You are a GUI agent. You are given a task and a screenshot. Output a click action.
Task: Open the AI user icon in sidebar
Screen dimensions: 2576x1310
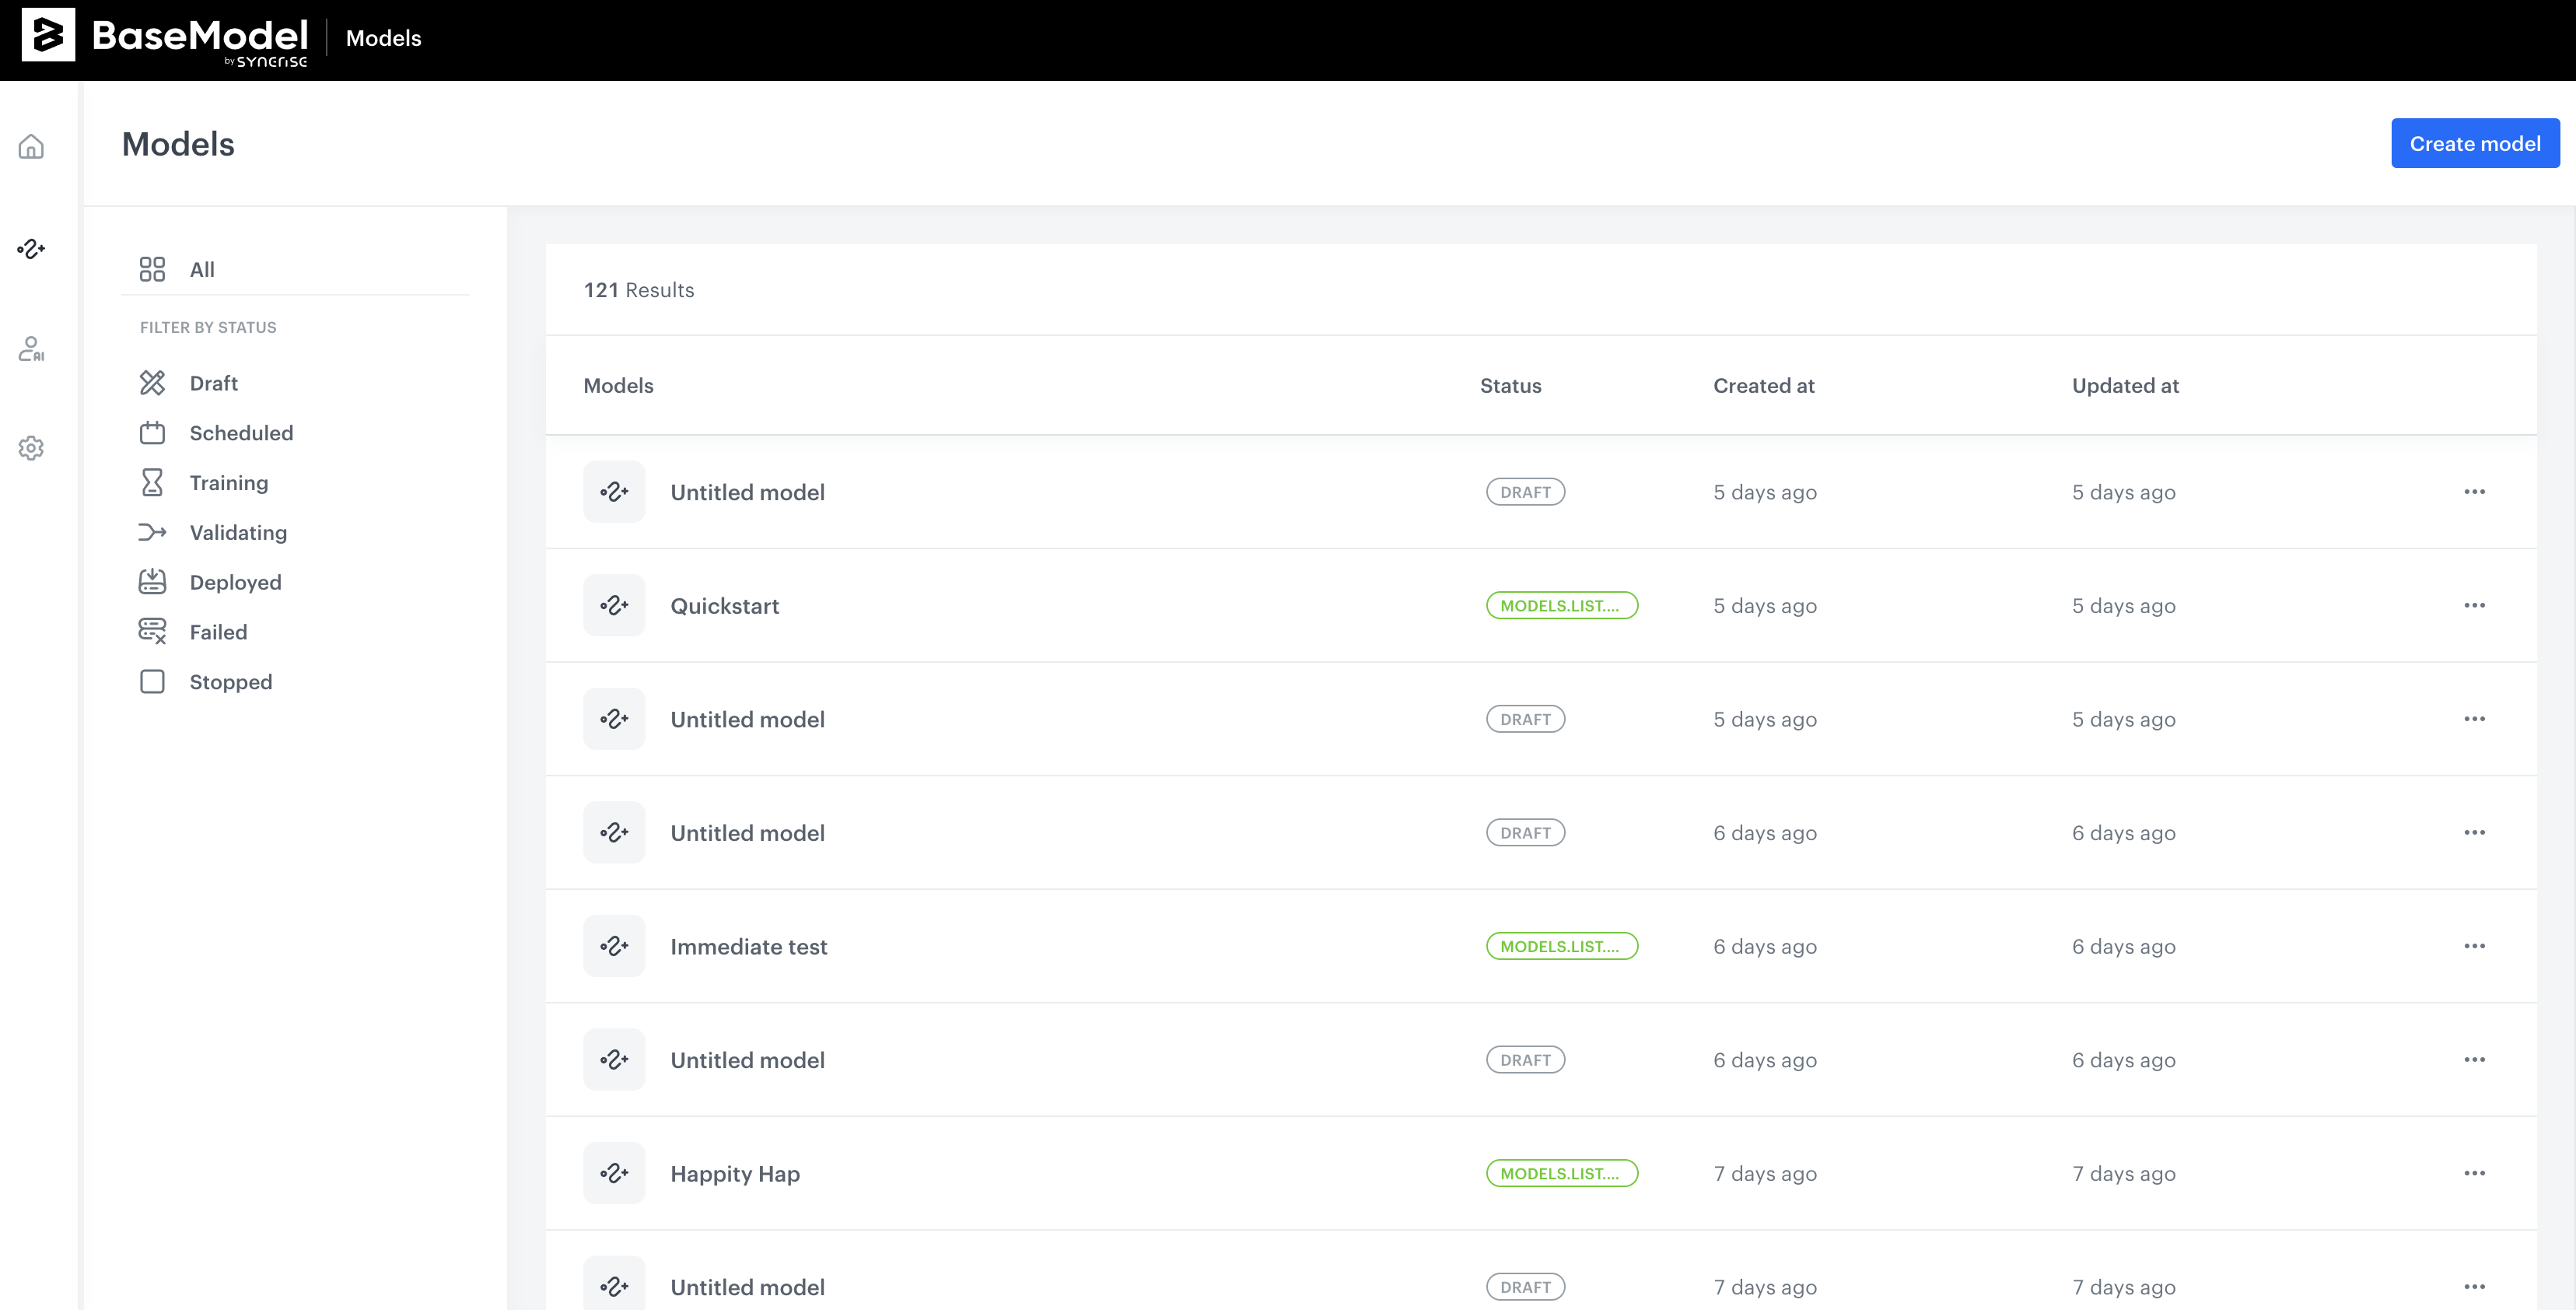coord(31,348)
